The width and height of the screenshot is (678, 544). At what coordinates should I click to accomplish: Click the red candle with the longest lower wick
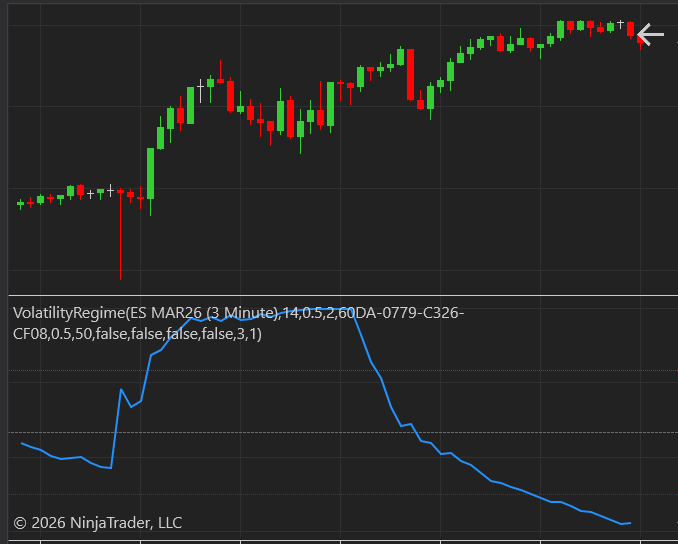coord(120,232)
